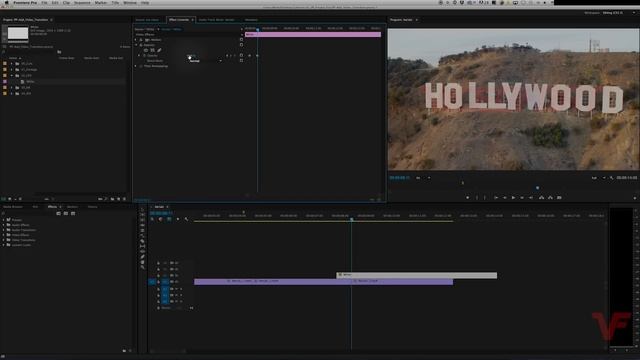640x360 pixels.
Task: Click the Mark Out button in the Program monitor
Action: coord(485,198)
